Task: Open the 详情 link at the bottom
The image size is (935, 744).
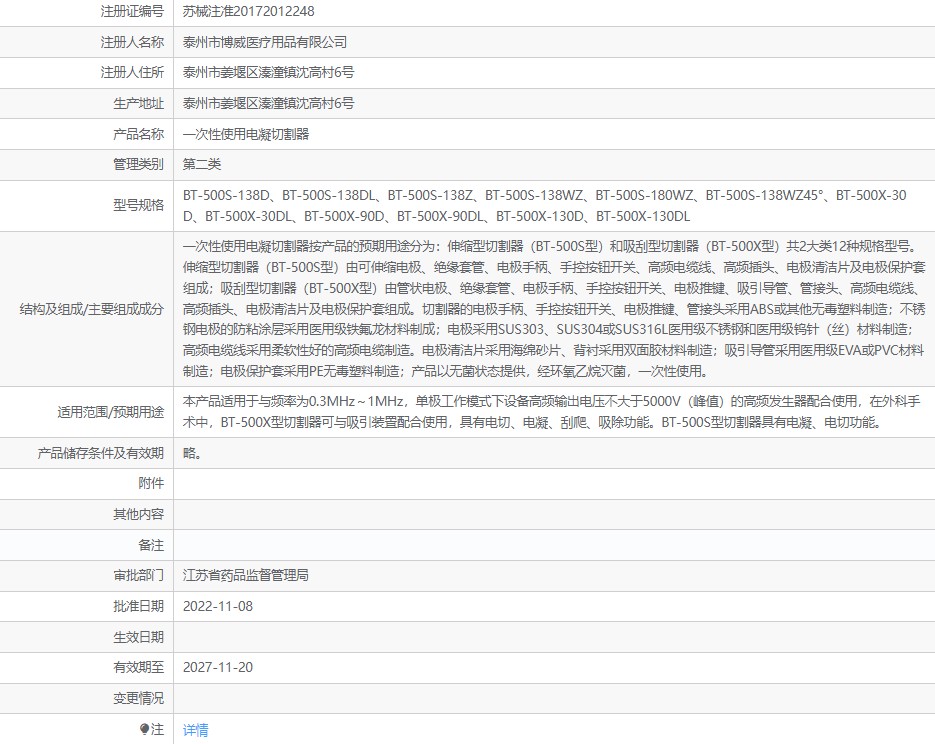Action: click(x=196, y=730)
